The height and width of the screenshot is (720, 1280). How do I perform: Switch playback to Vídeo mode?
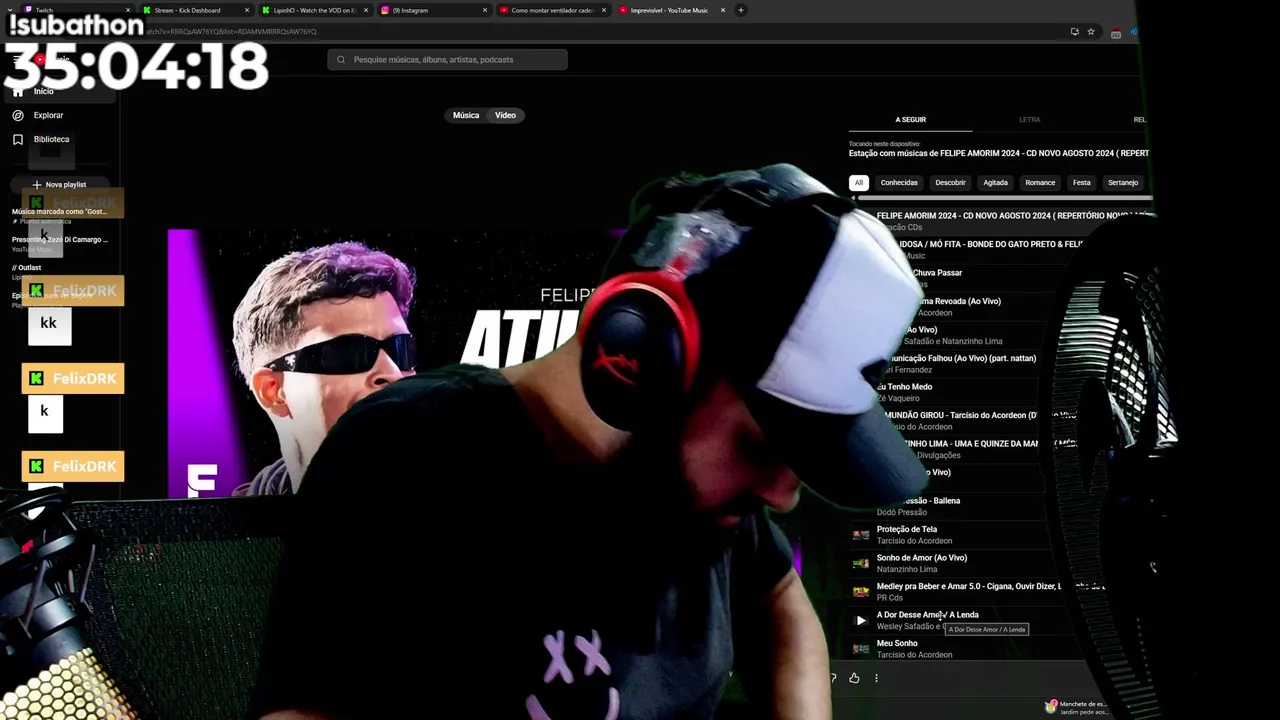coord(505,115)
